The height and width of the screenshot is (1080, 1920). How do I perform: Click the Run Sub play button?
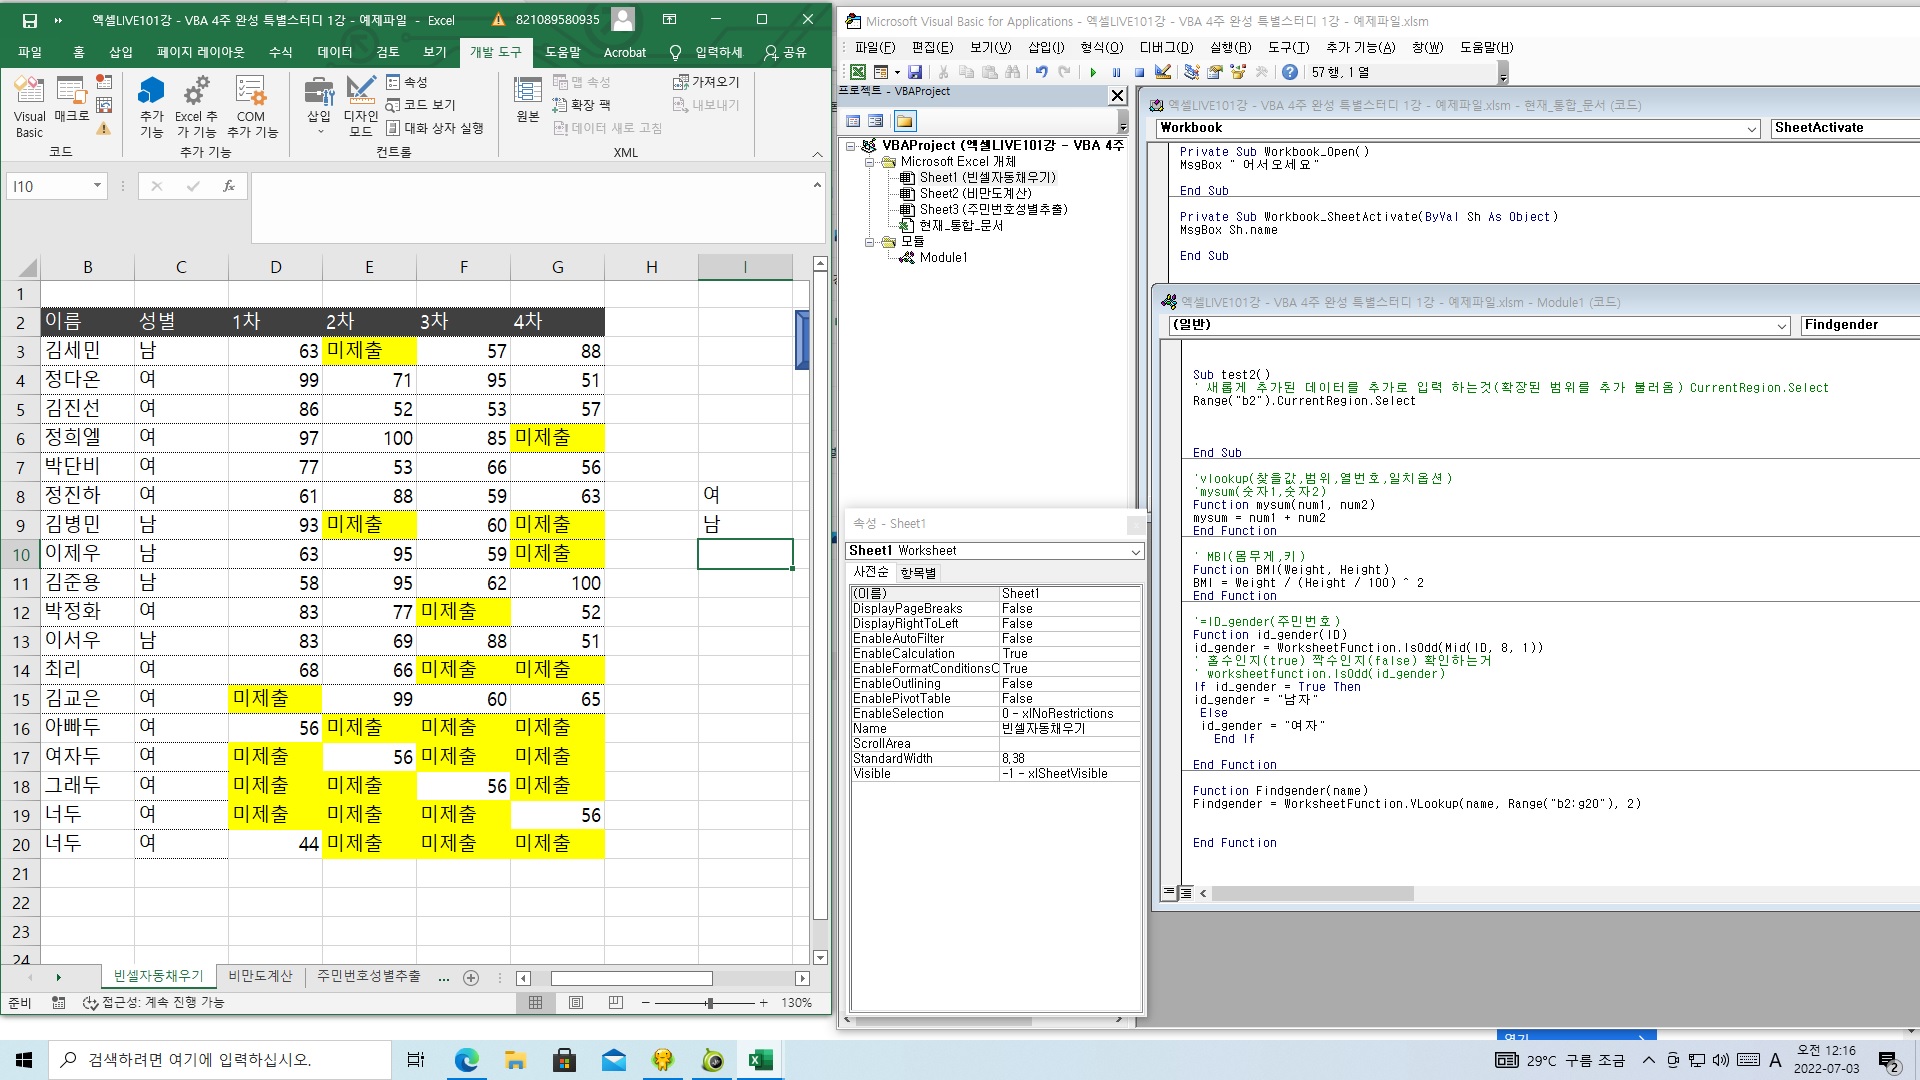tap(1093, 72)
